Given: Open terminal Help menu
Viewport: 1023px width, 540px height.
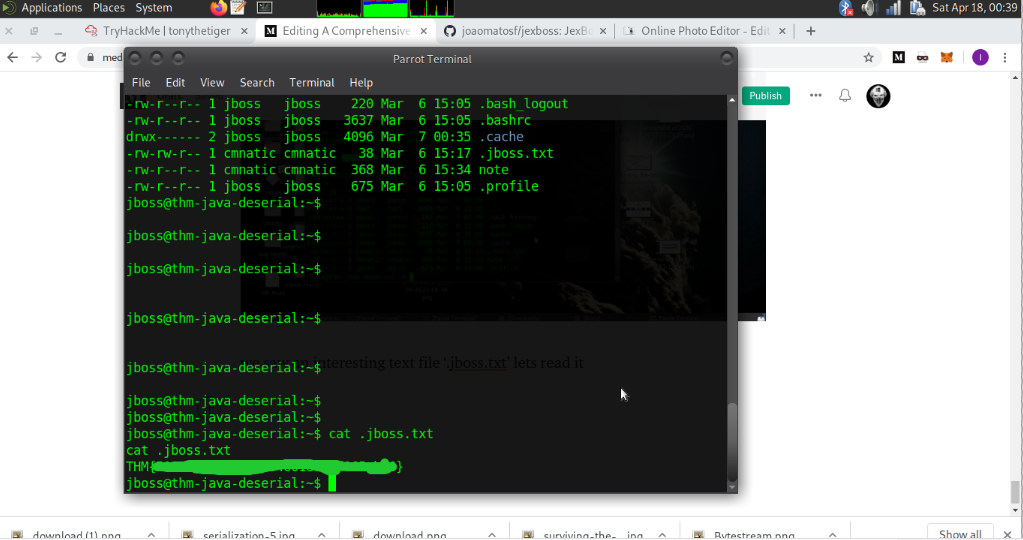Looking at the screenshot, I should 361,83.
